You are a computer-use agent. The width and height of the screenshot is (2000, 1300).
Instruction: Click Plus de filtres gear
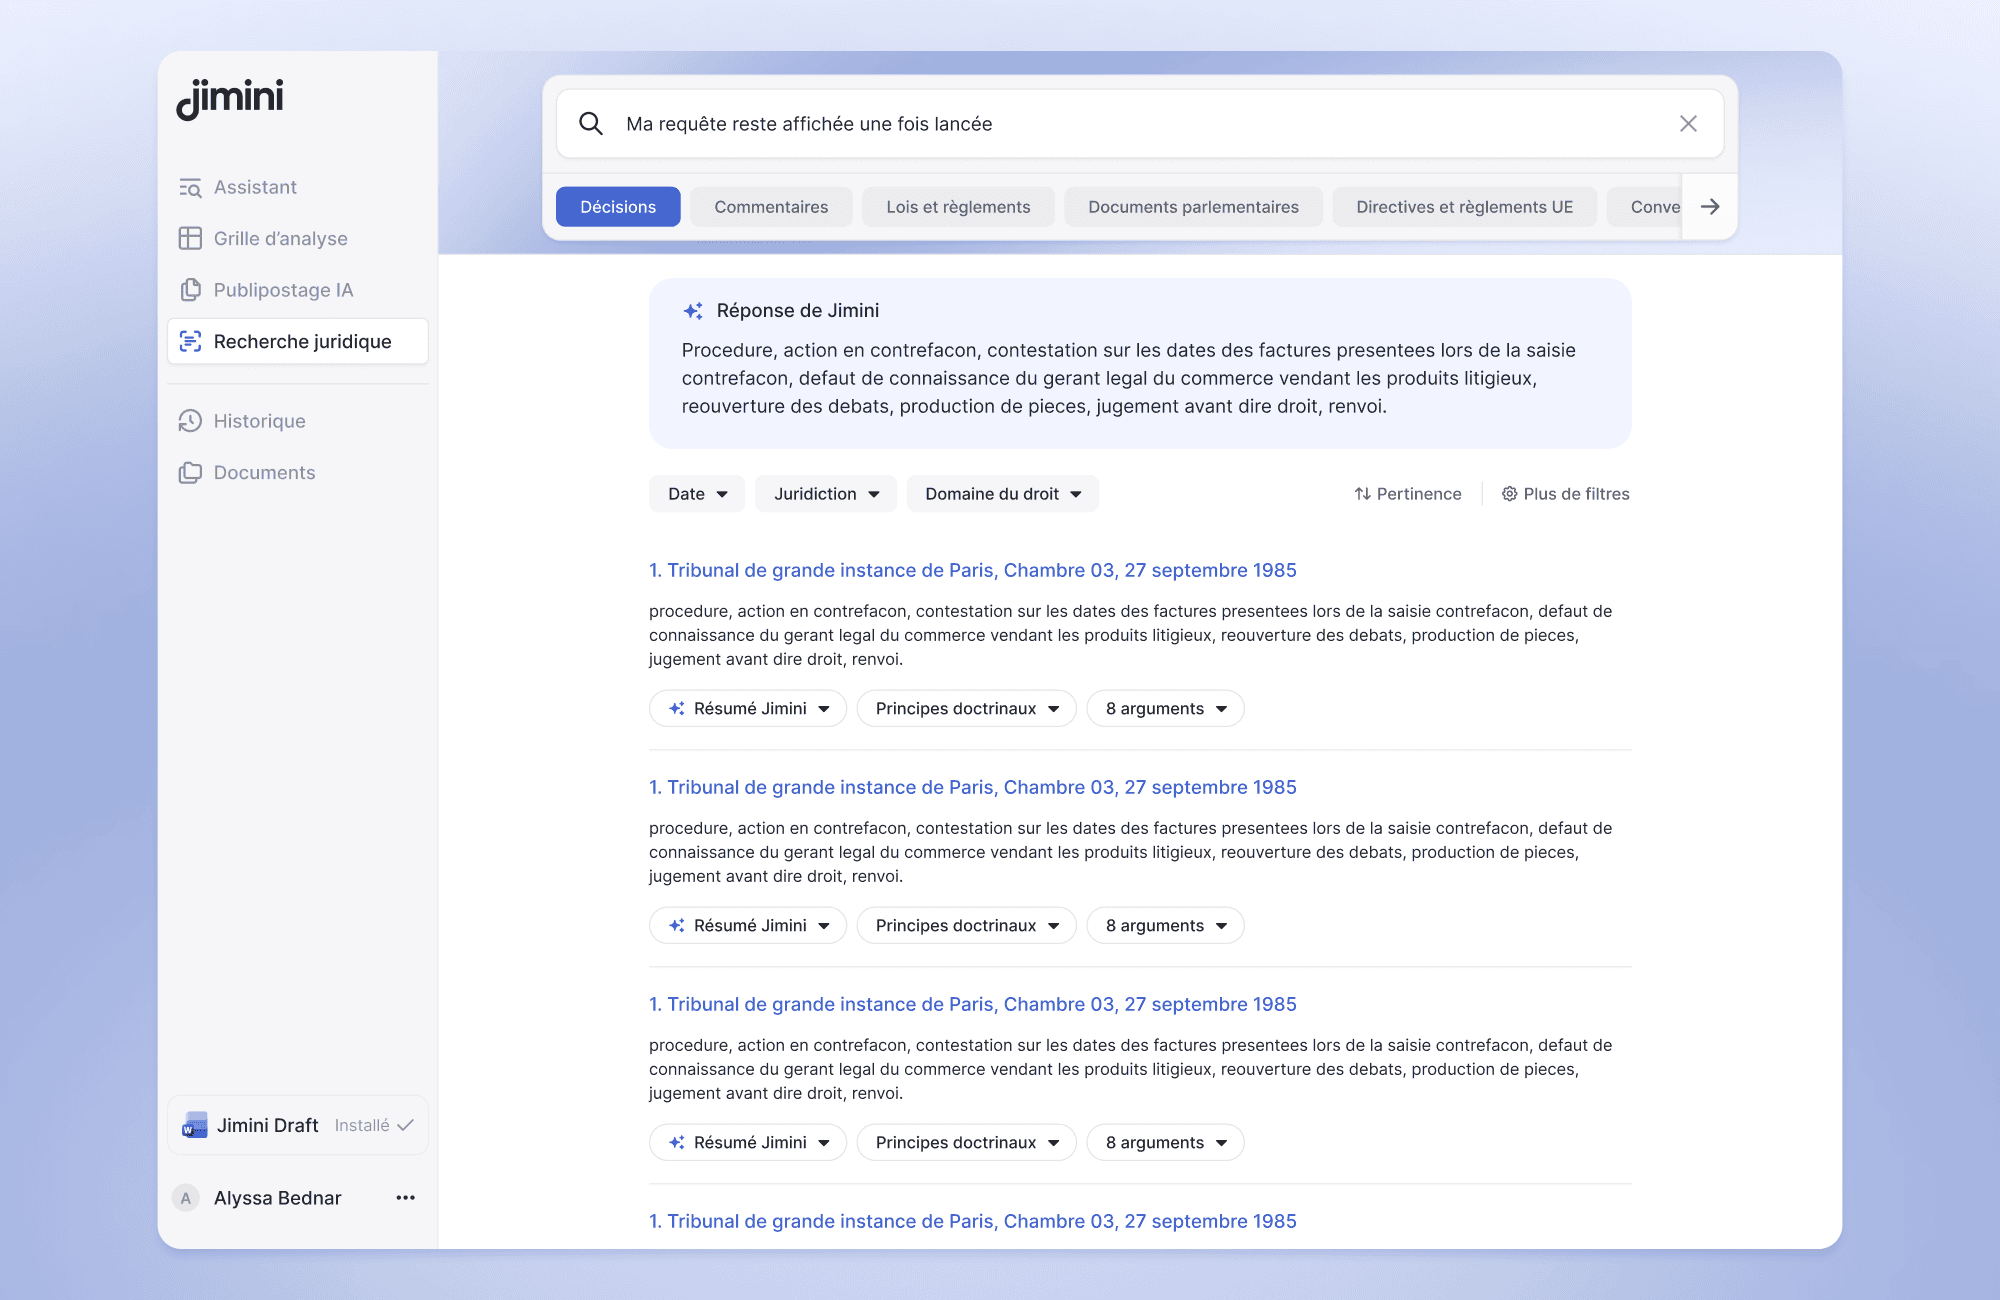[1566, 494]
